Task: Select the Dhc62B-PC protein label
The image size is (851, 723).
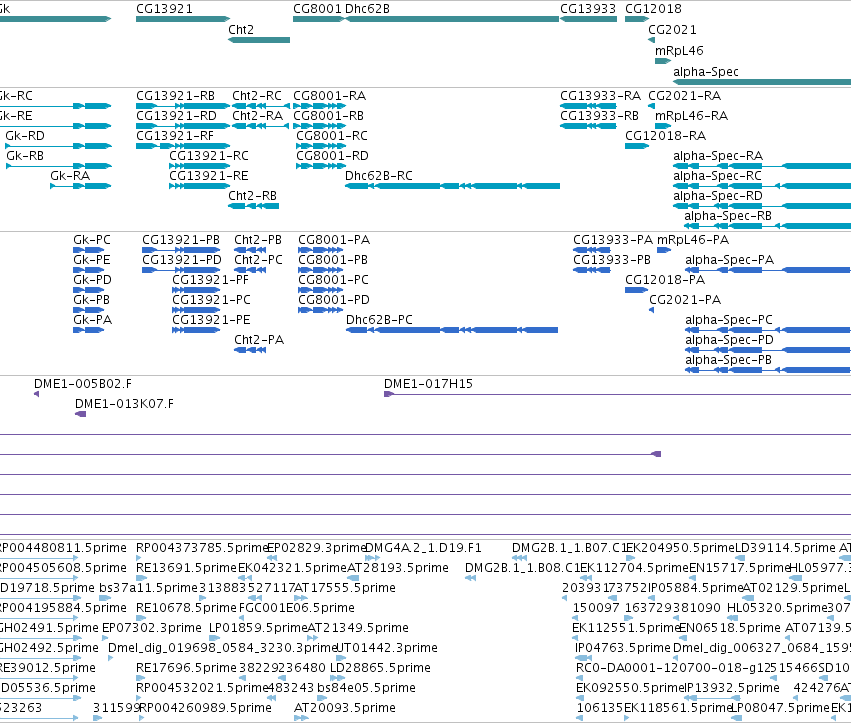Action: click(x=379, y=320)
